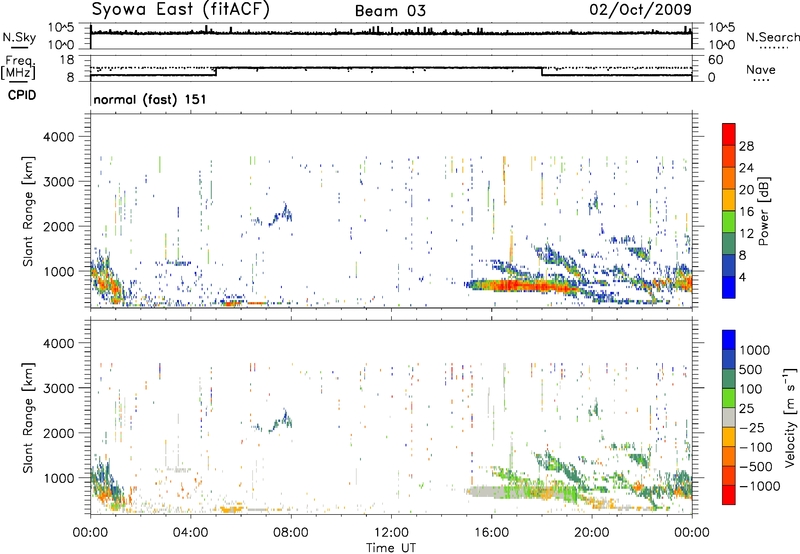This screenshot has height=554, width=800.
Task: Click the '16:00' time axis label
Action: click(x=491, y=533)
